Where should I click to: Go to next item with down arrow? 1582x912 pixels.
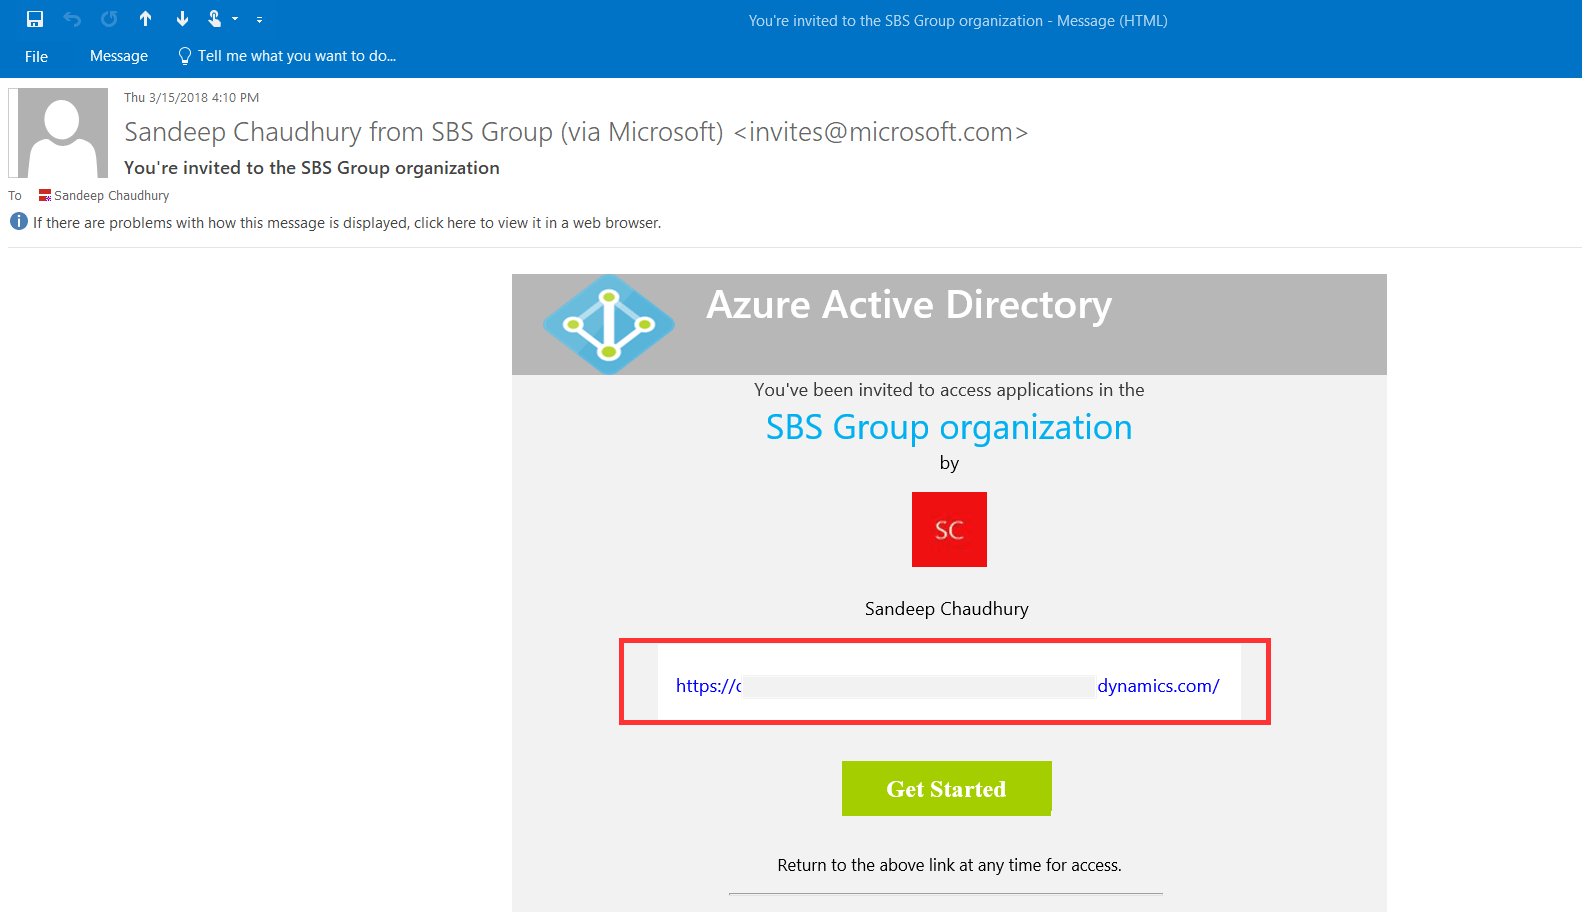(182, 19)
